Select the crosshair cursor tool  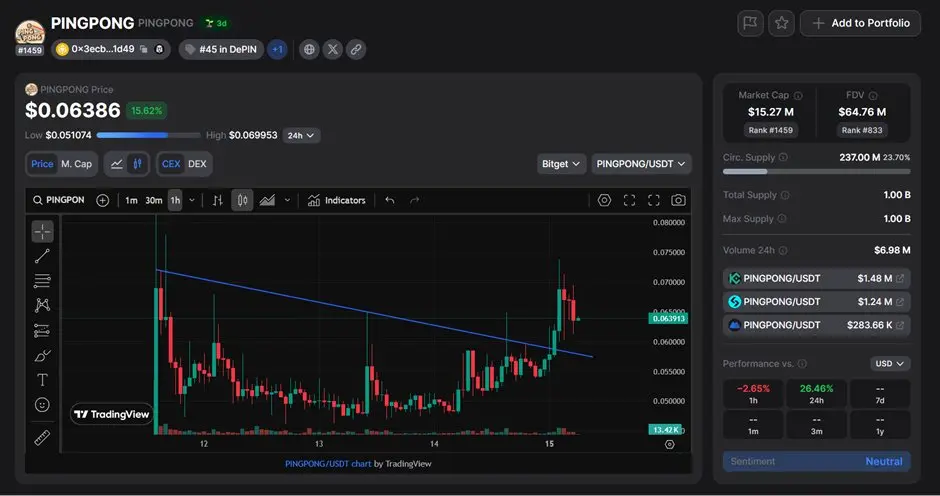coord(43,232)
